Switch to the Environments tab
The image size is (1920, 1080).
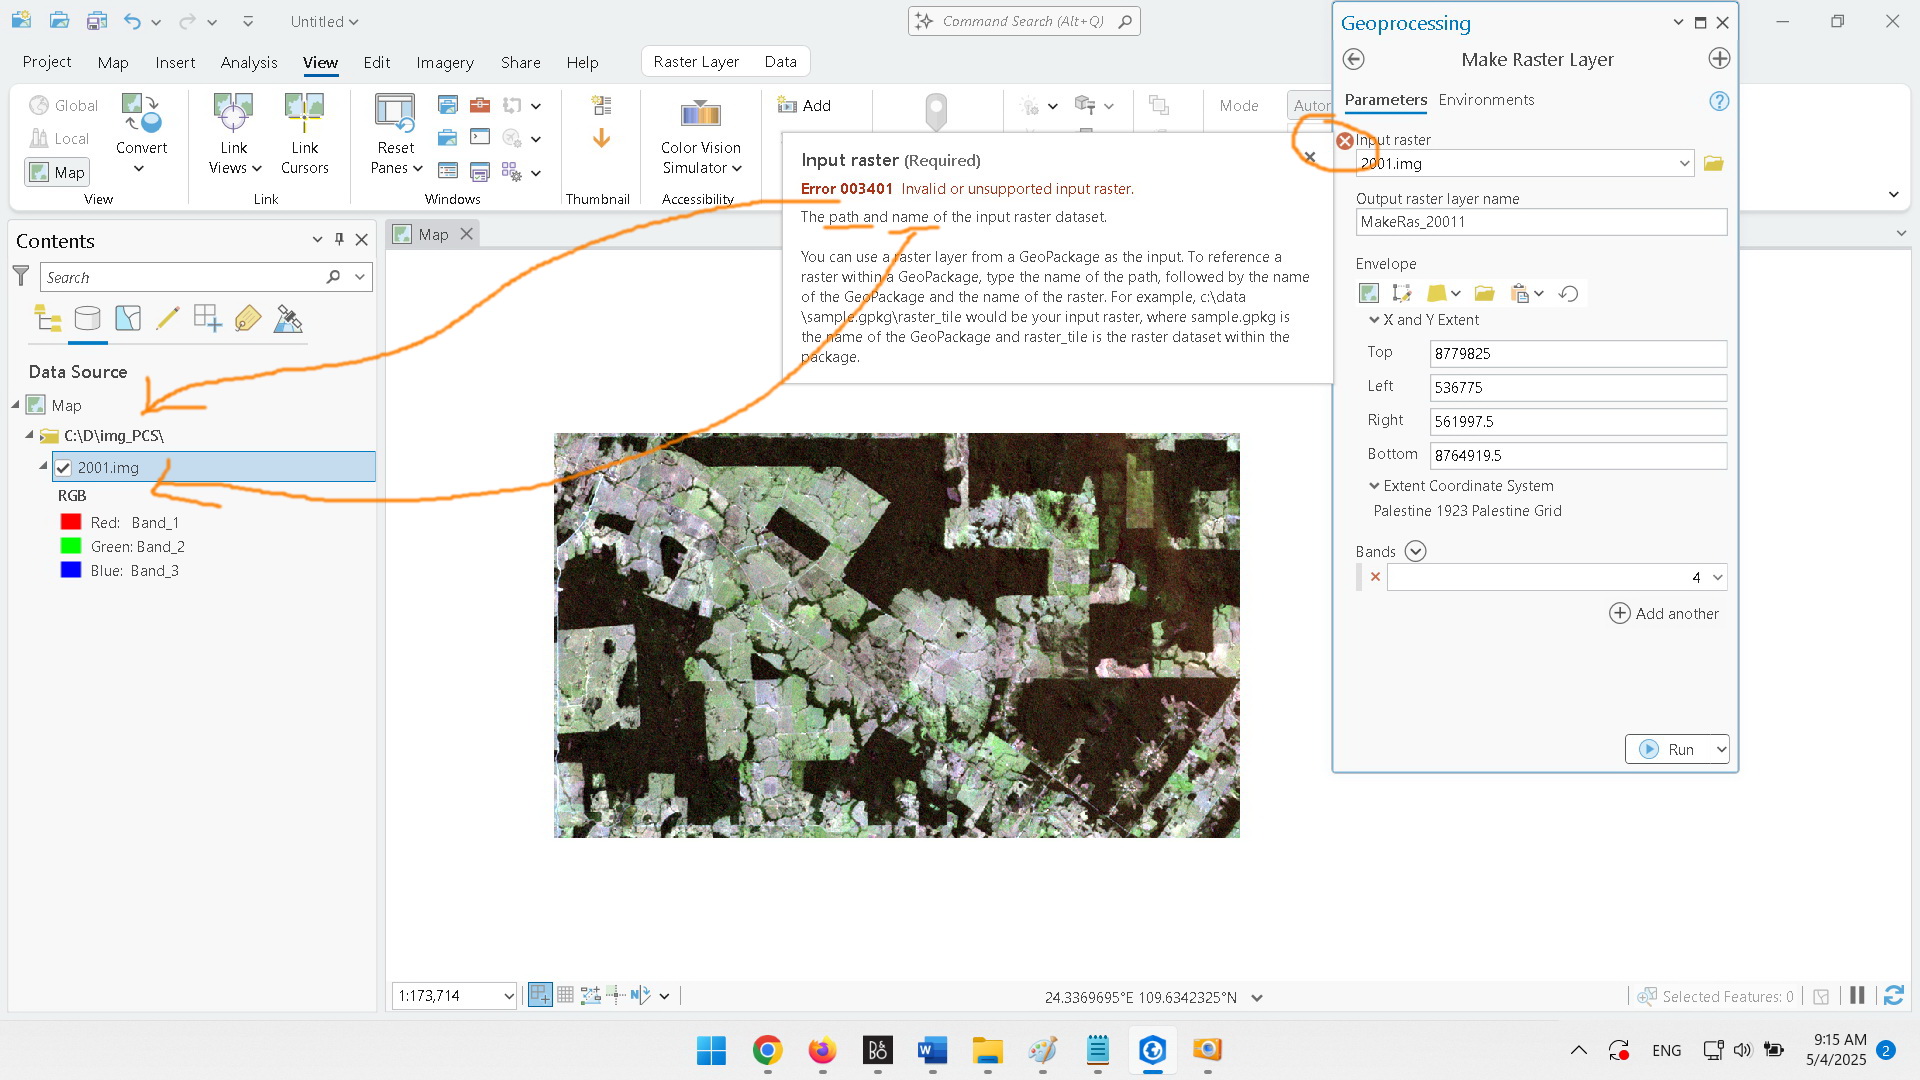click(x=1486, y=100)
